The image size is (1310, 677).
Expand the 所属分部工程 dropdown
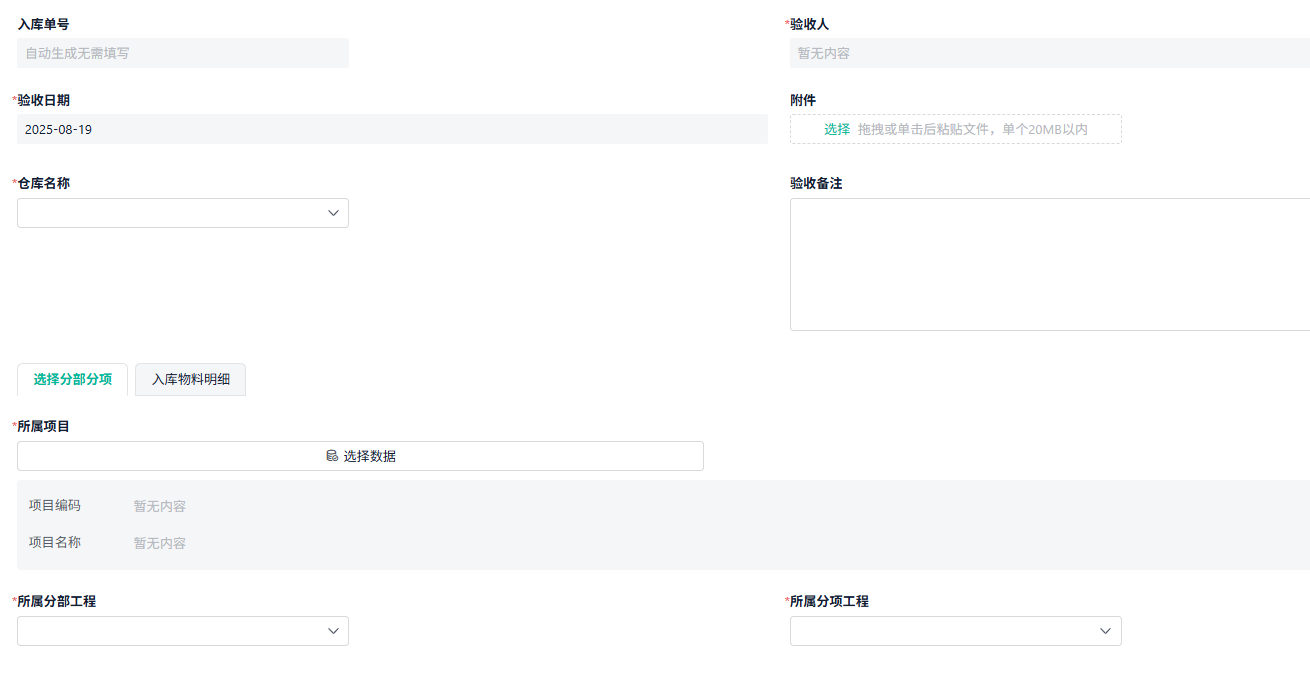tap(183, 631)
